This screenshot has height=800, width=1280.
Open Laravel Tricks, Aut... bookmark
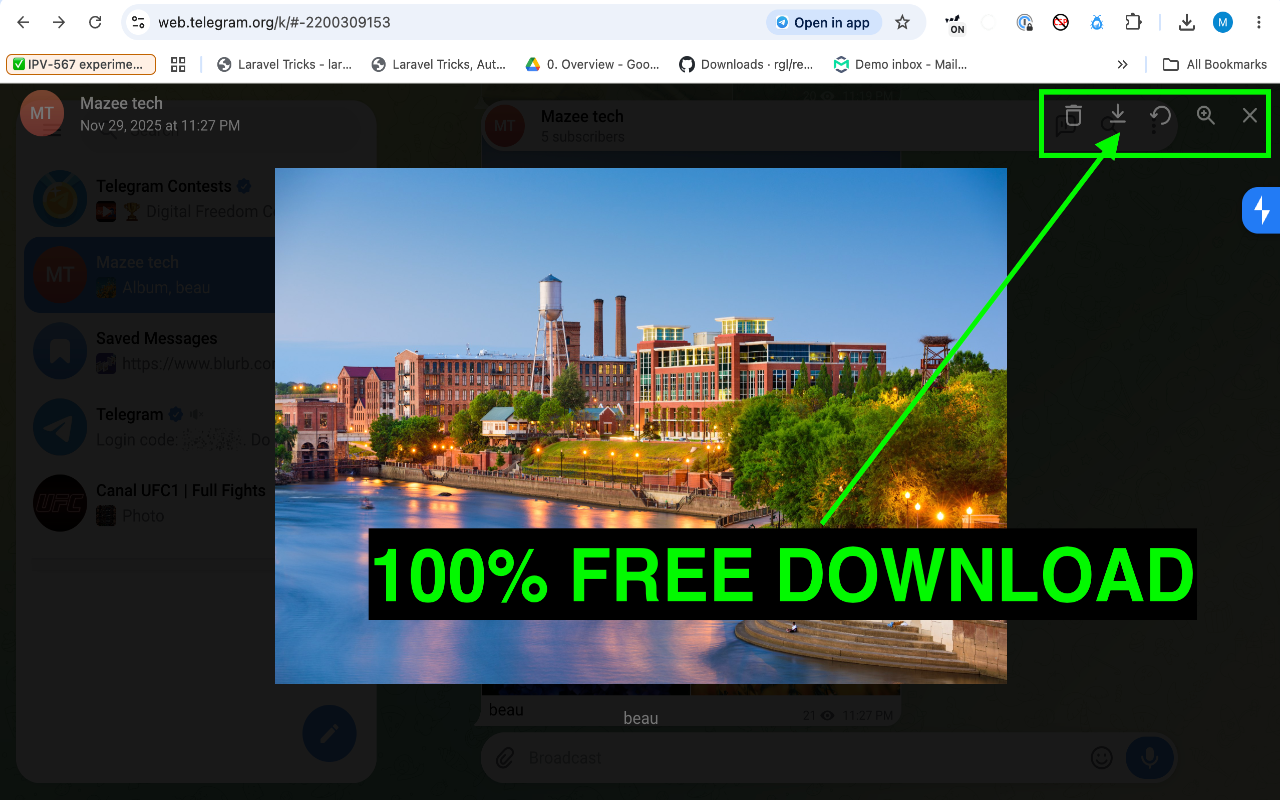pos(438,64)
